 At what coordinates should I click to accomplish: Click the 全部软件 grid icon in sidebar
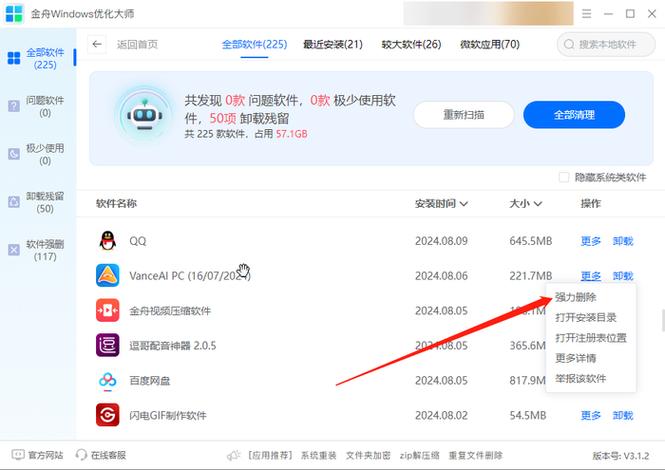14,58
